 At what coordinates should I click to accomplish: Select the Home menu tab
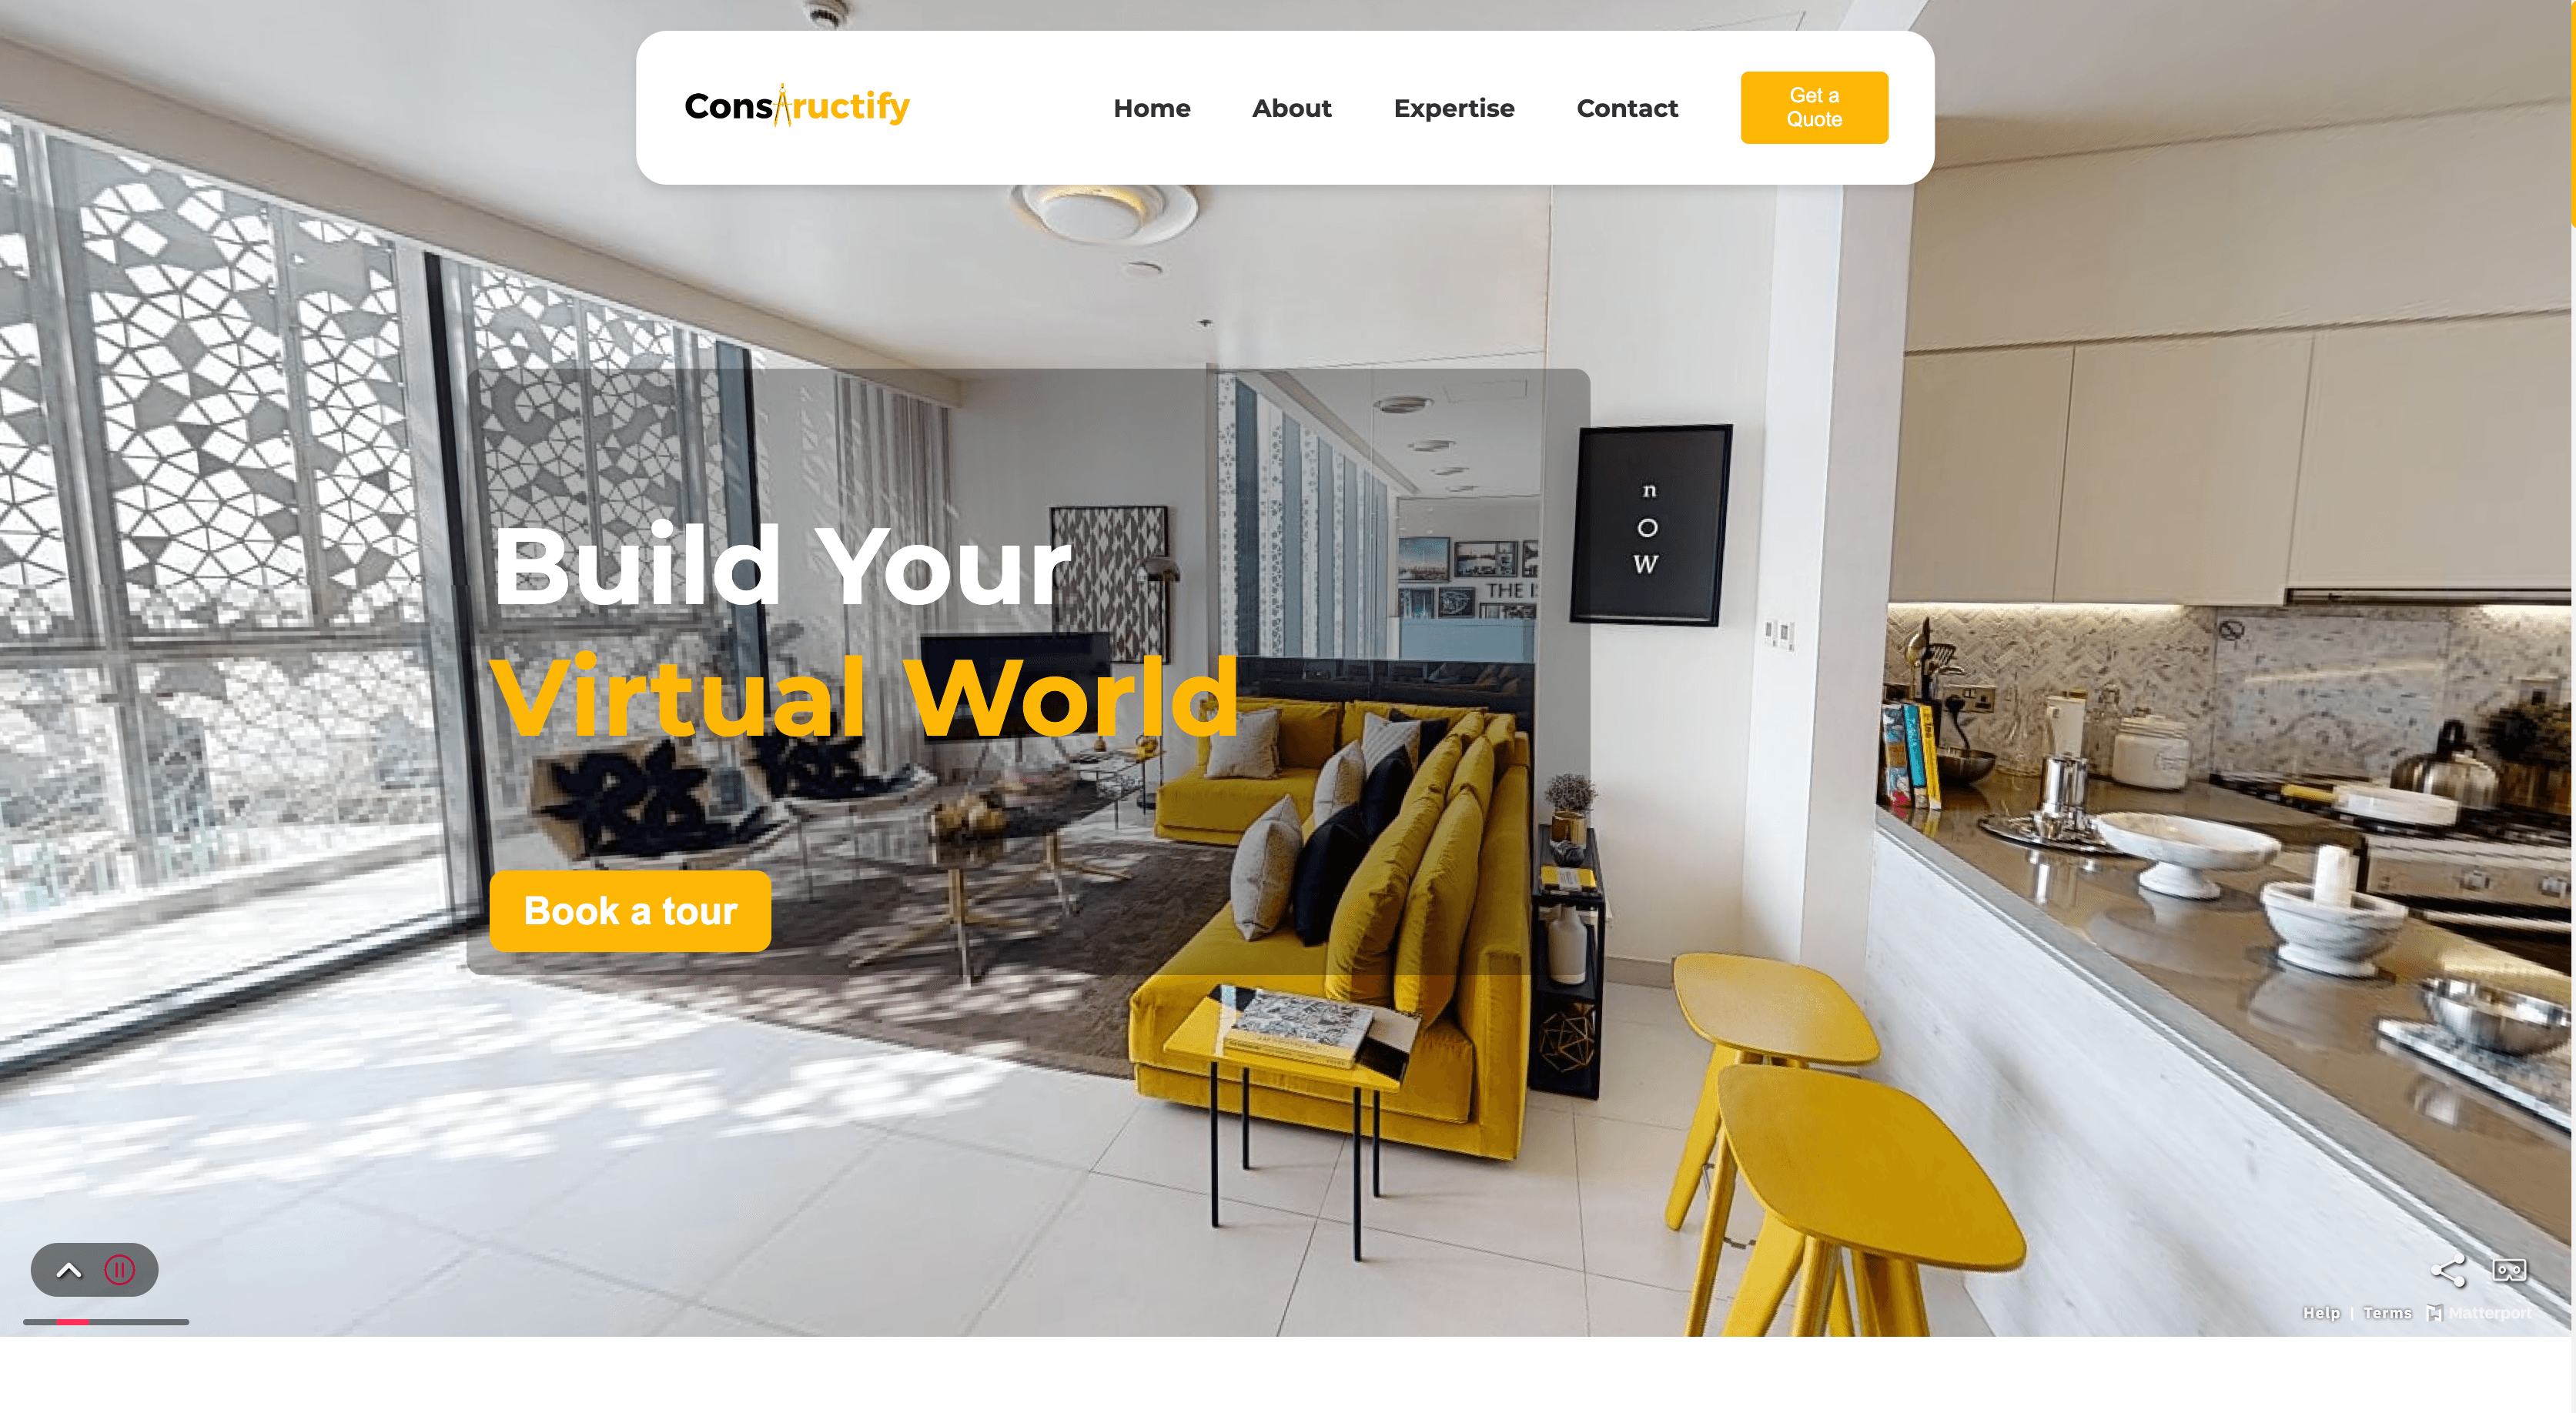[1150, 108]
